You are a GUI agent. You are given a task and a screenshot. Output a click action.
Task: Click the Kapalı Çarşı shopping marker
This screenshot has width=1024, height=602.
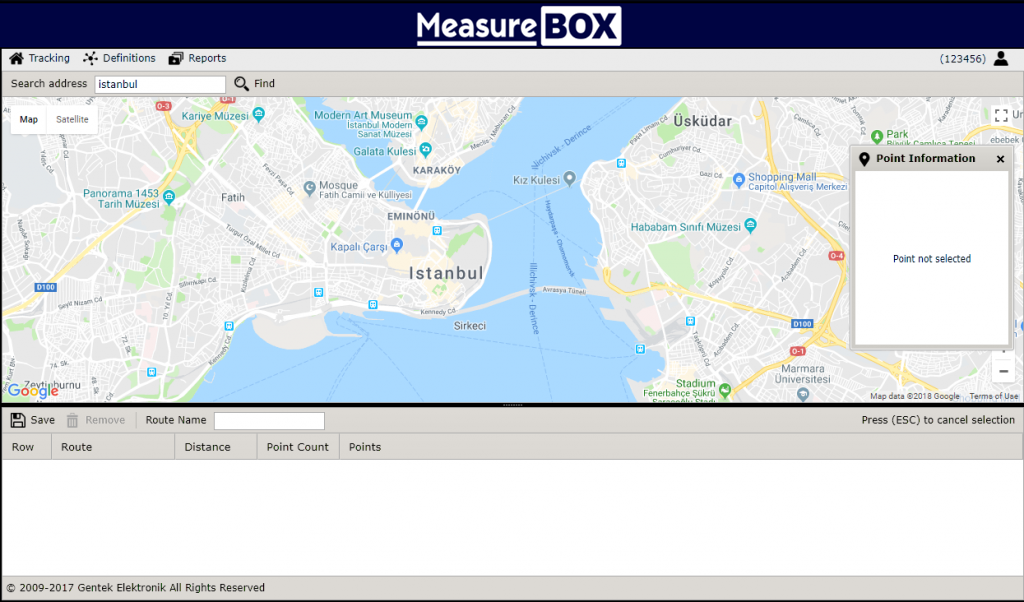tap(398, 244)
